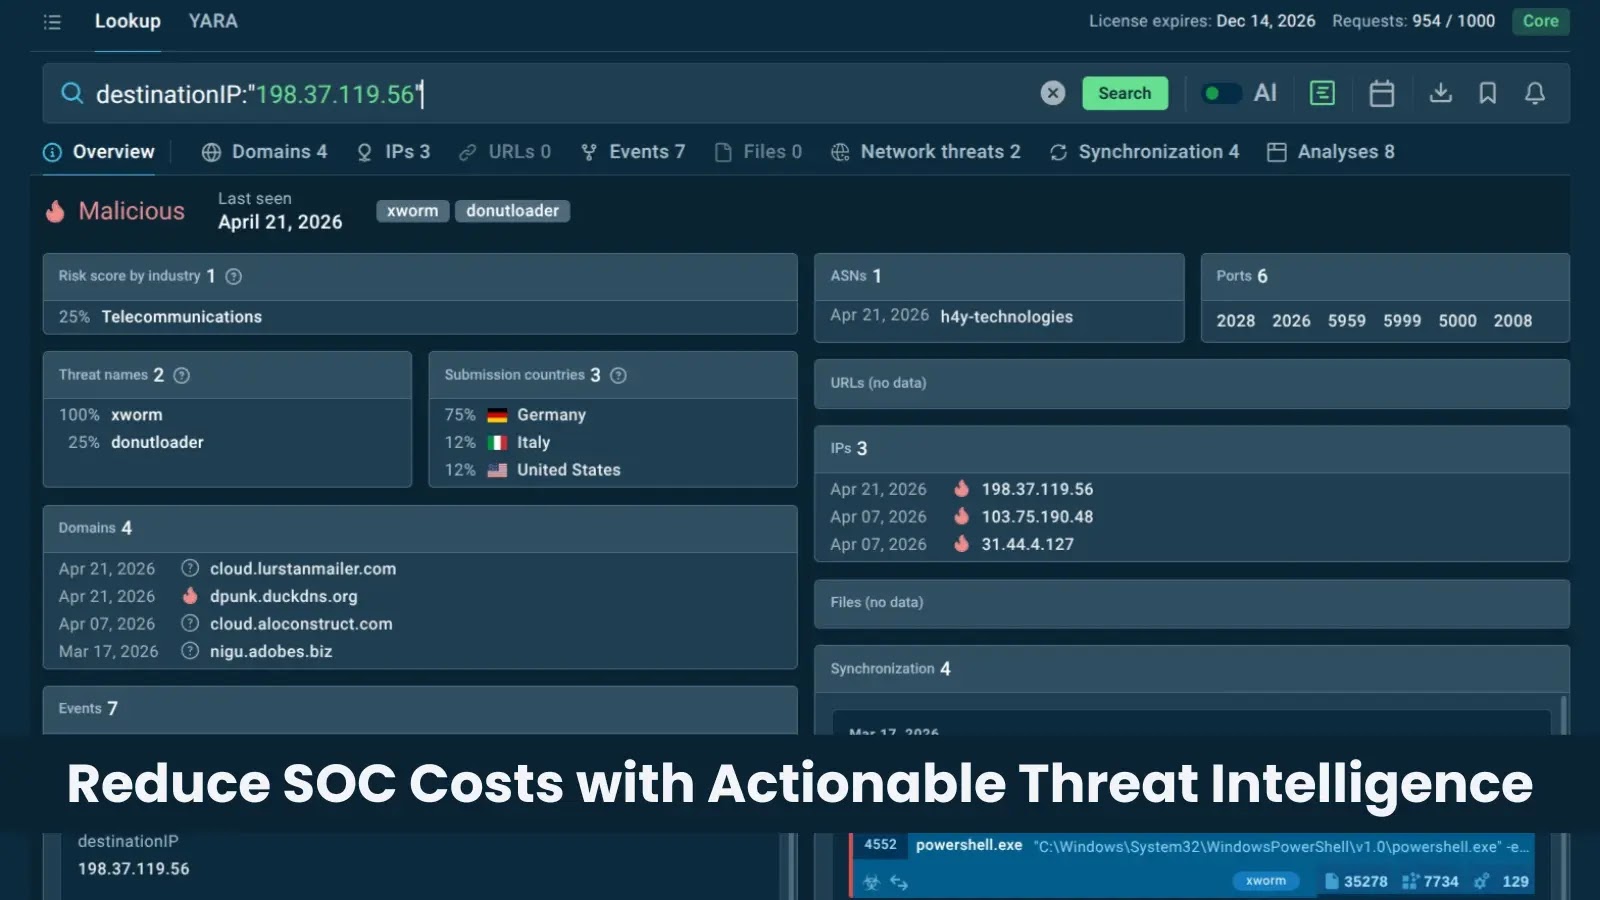The image size is (1600, 900).
Task: Click the xworm tag
Action: 412,211
